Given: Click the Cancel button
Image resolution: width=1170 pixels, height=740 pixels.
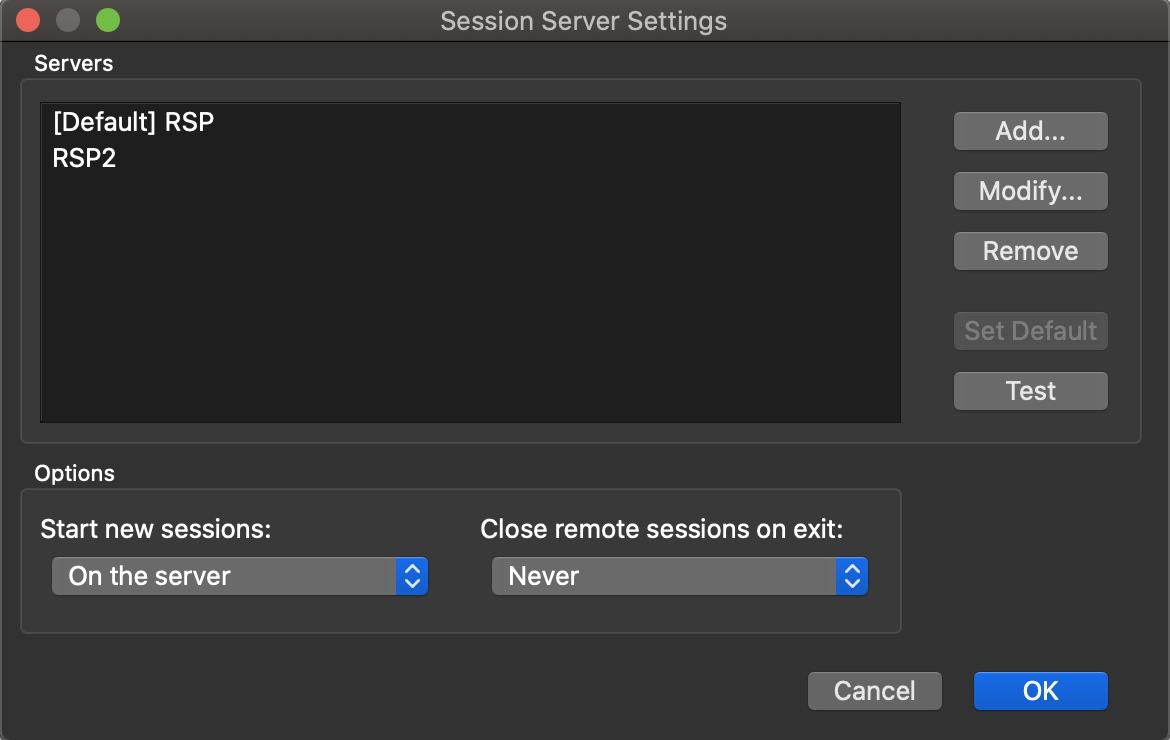Looking at the screenshot, I should 874,690.
